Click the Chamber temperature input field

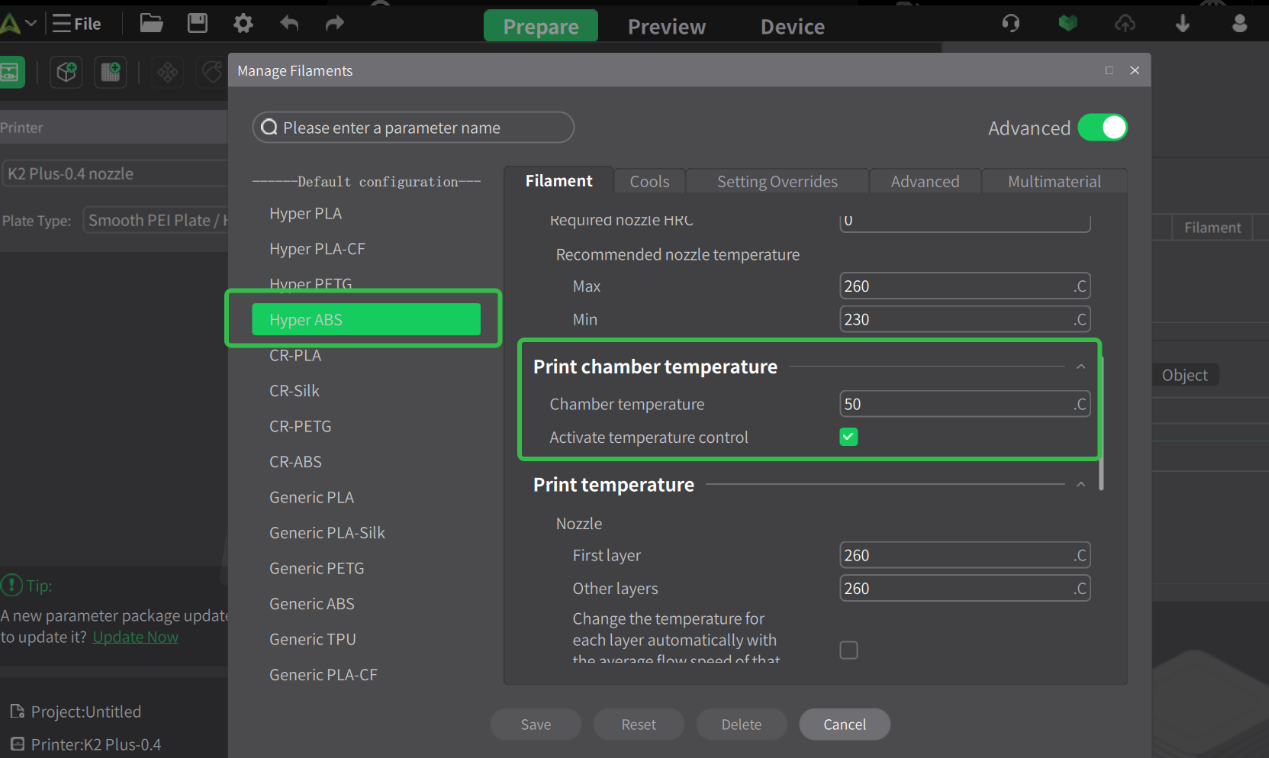point(955,404)
